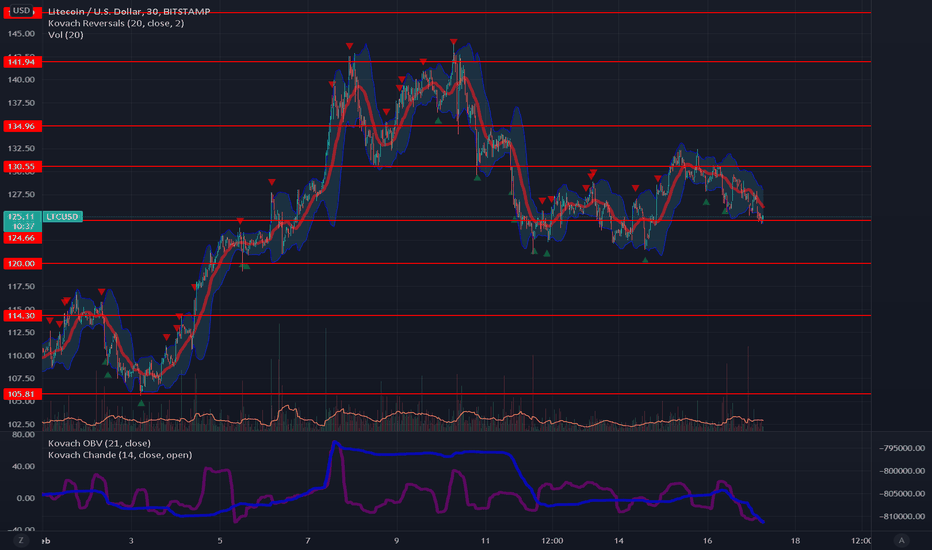
Task: Click the LTCUSD price label tag
Action: pos(62,216)
